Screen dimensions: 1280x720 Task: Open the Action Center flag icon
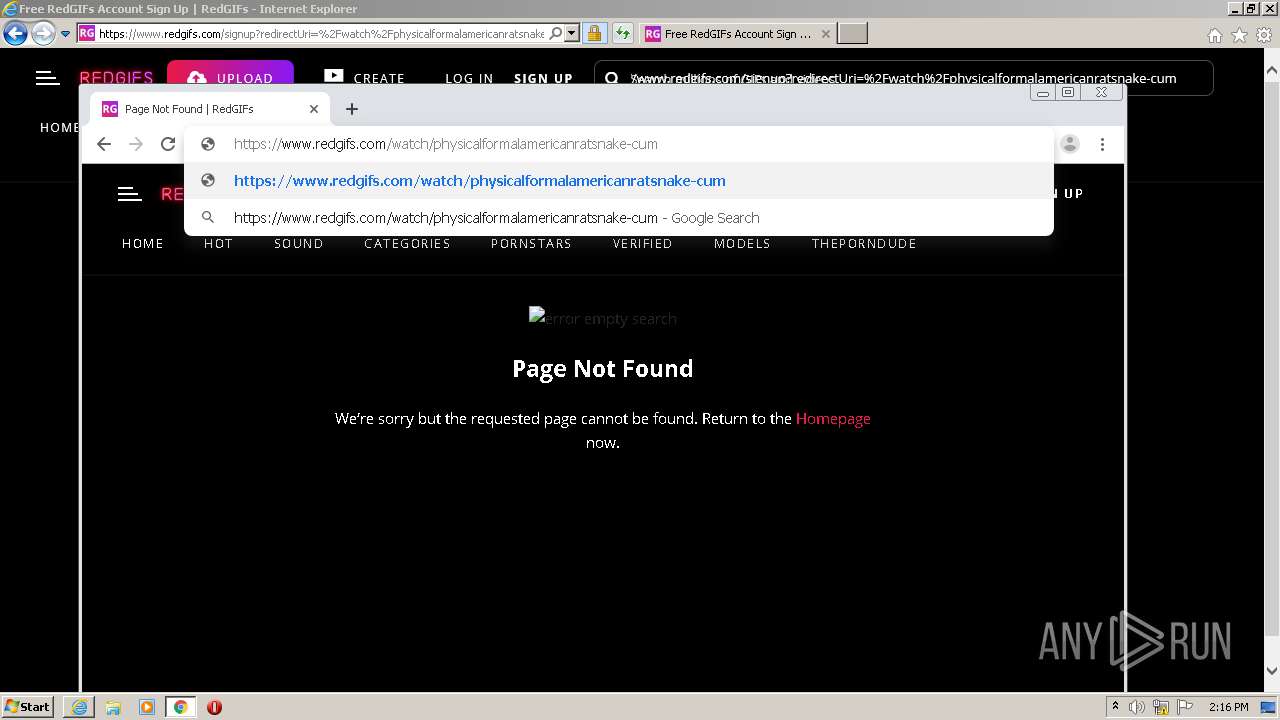pos(1186,707)
